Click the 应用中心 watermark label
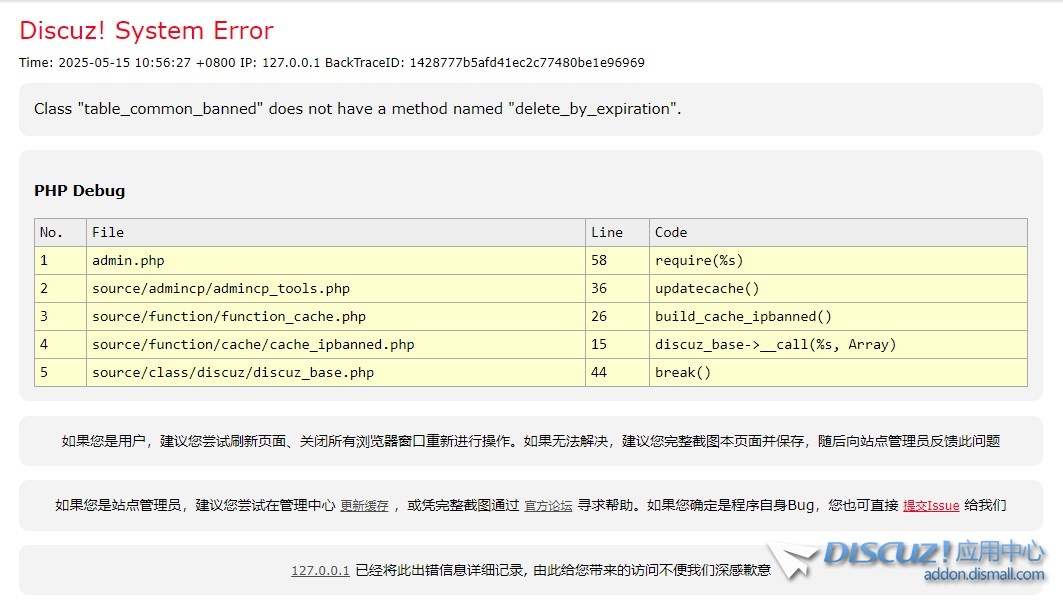This screenshot has height=600, width=1063. (x=1000, y=551)
